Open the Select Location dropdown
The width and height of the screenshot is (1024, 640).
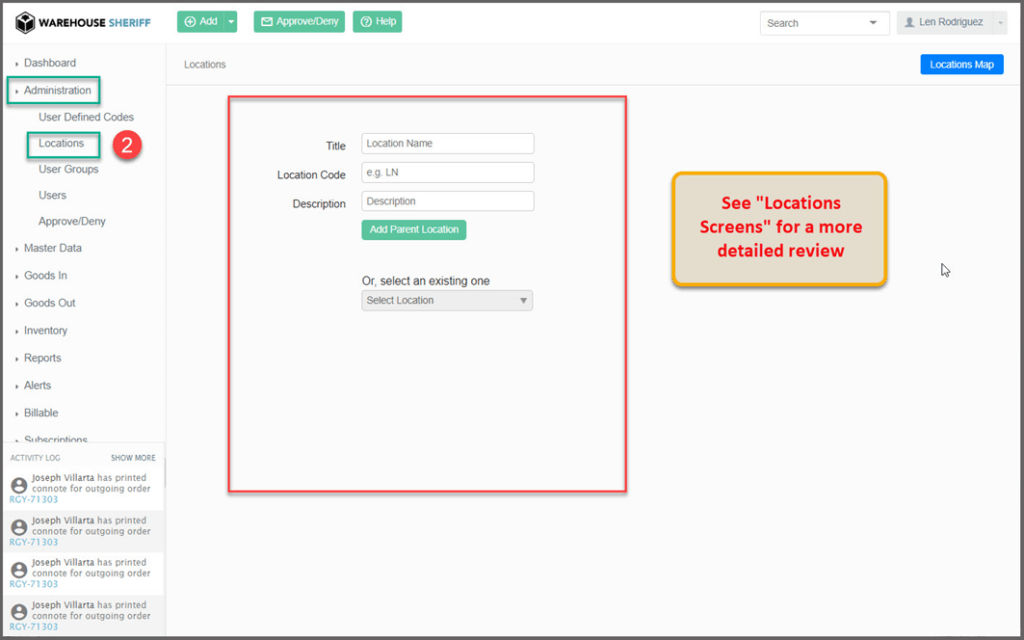447,300
